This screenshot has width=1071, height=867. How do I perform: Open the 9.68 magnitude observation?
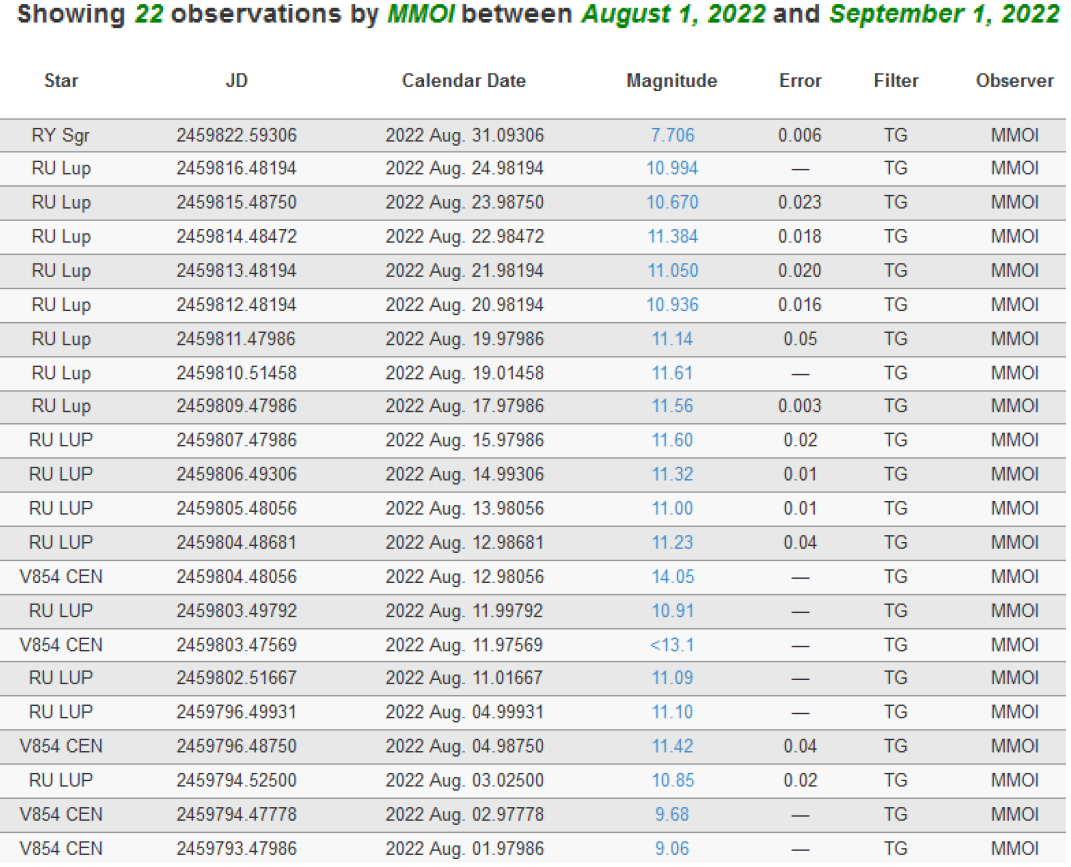click(672, 815)
